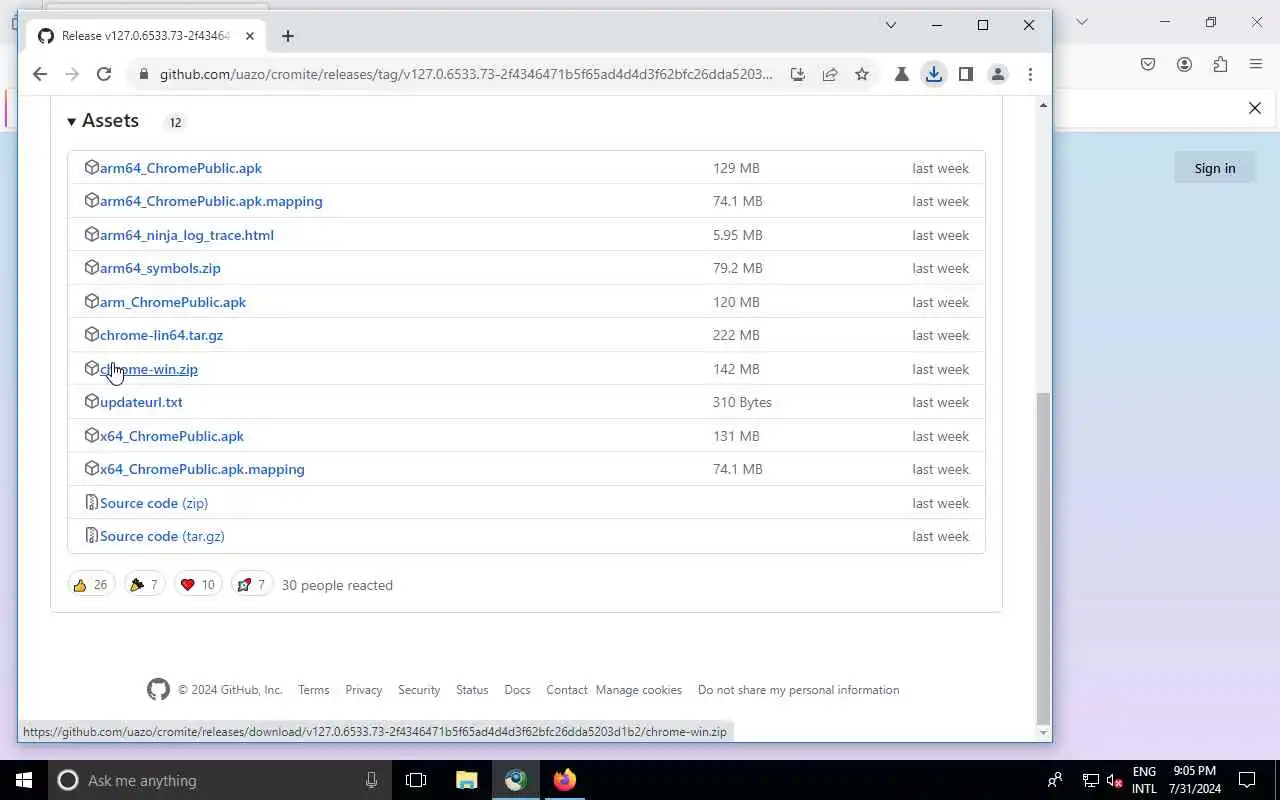The width and height of the screenshot is (1280, 800).
Task: Click Sign in in Firefox window
Action: [1215, 168]
